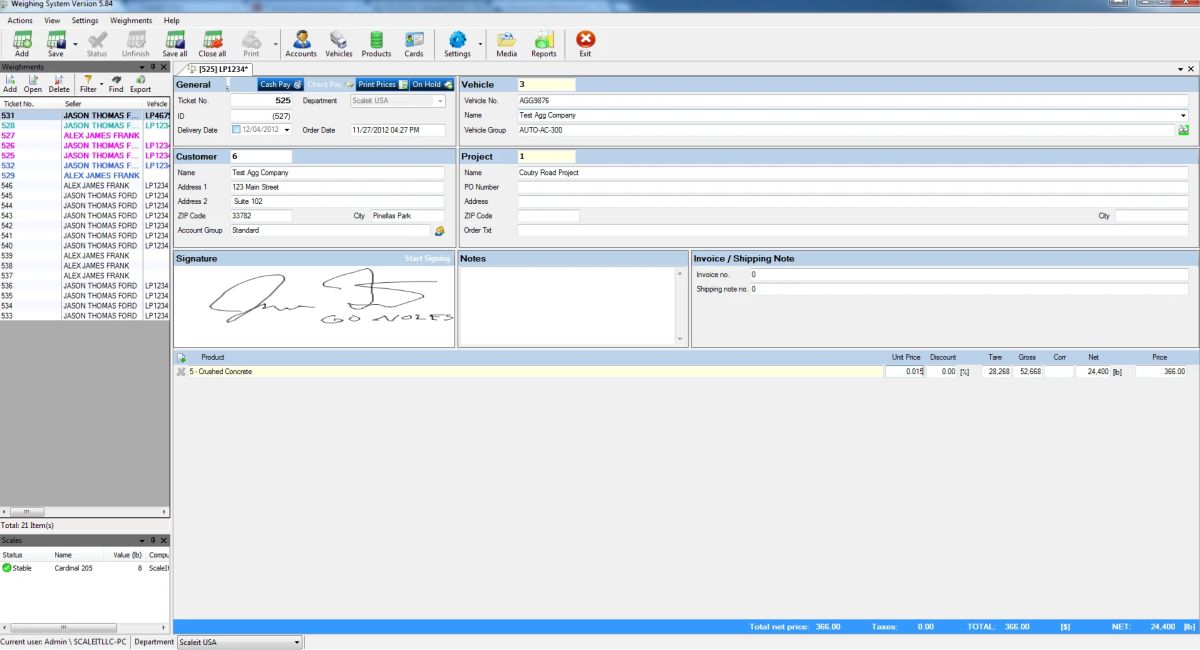This screenshot has width=1200, height=650.
Task: Click the Invoice no. field
Action: point(968,274)
